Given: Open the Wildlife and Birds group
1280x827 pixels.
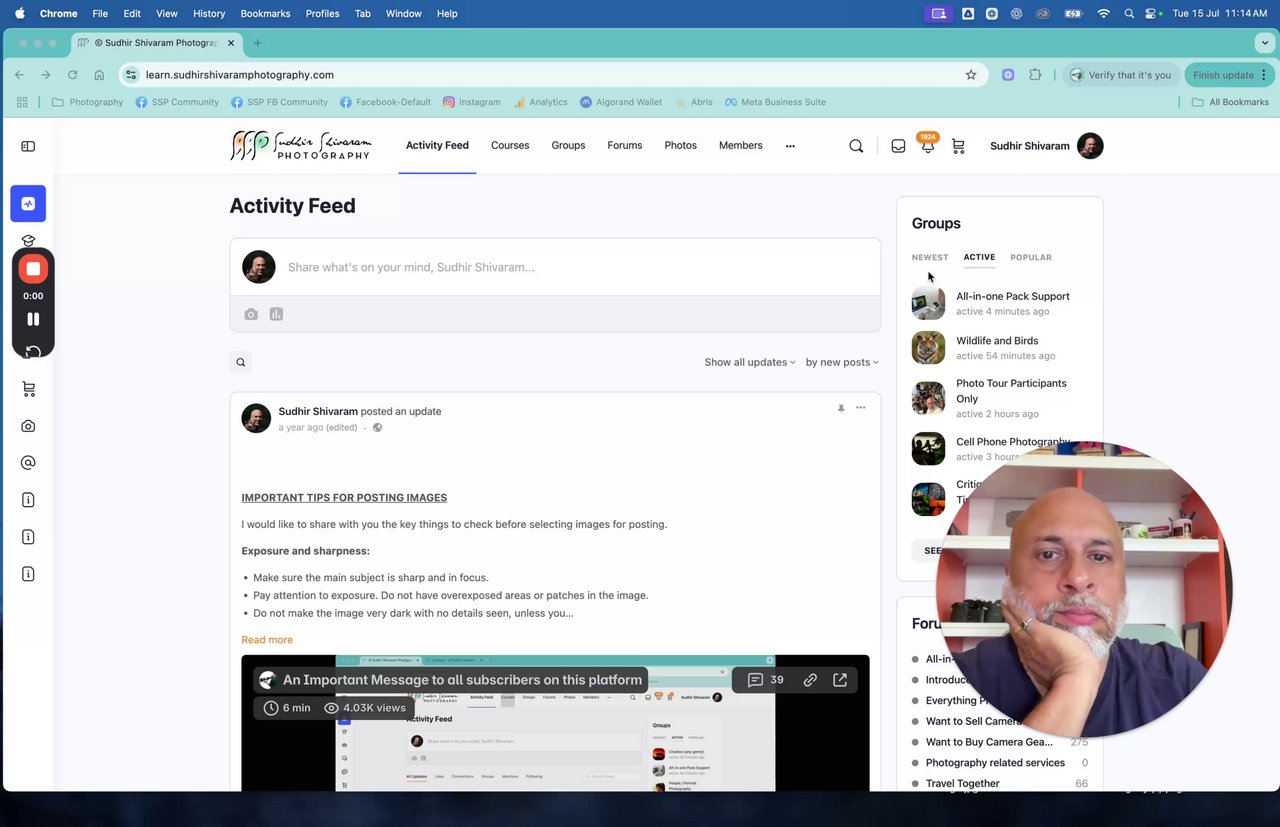Looking at the screenshot, I should [997, 341].
